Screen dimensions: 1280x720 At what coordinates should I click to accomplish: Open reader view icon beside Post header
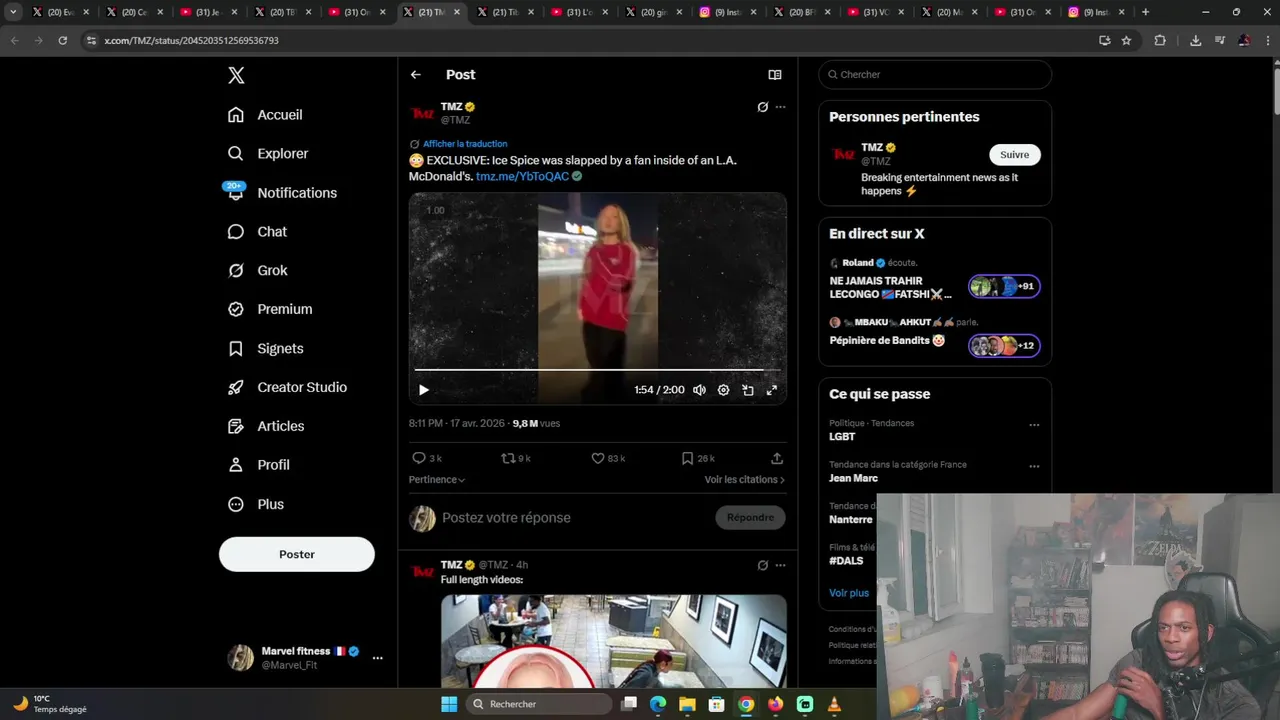tap(774, 75)
